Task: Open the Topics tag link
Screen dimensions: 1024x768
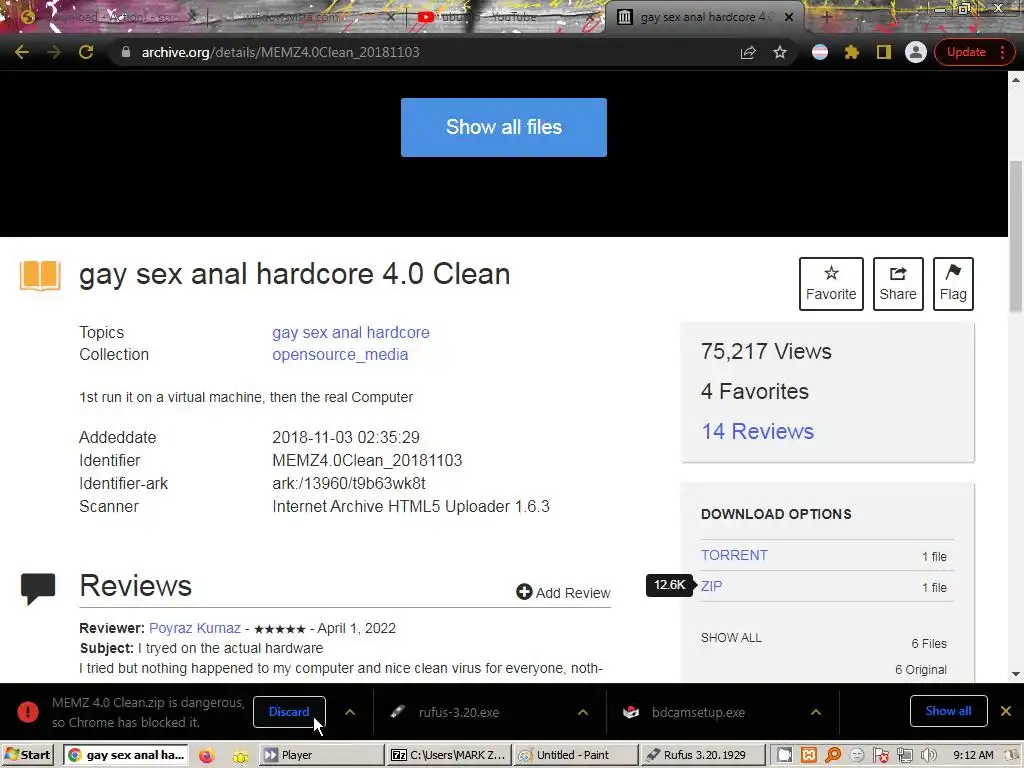Action: pyautogui.click(x=351, y=332)
